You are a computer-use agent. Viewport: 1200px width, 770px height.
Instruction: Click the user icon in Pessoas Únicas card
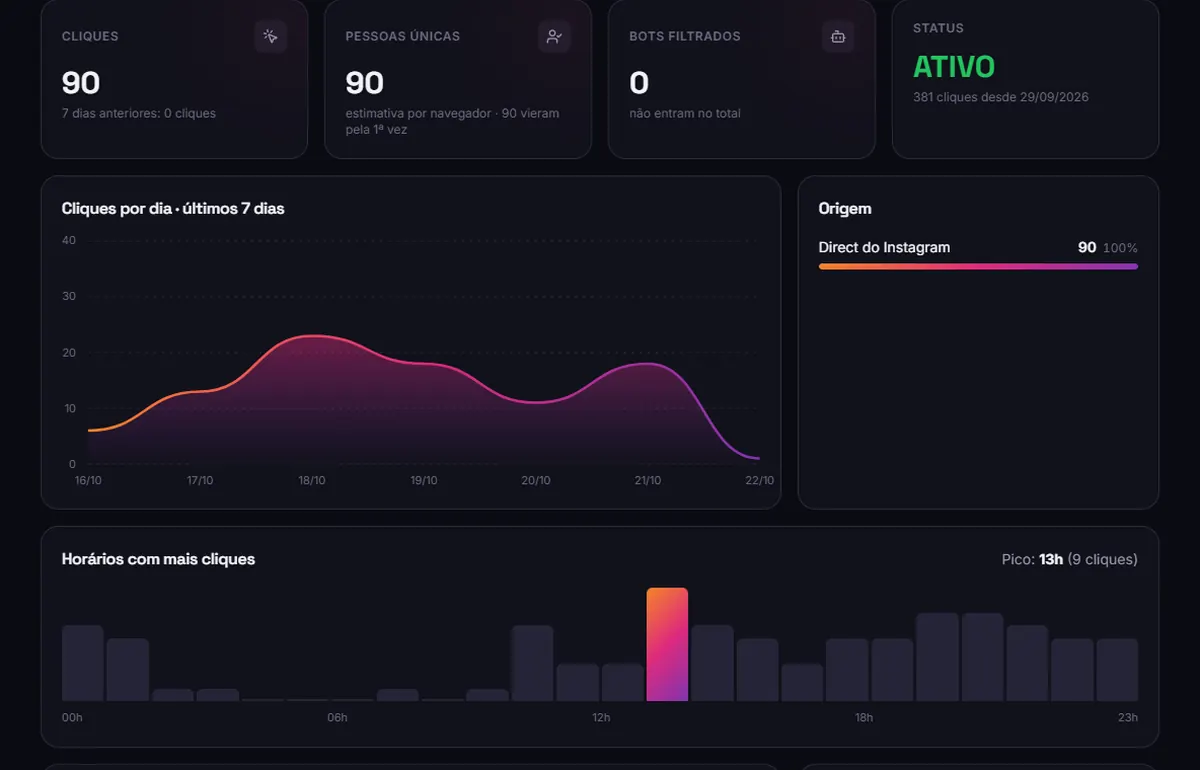(554, 36)
